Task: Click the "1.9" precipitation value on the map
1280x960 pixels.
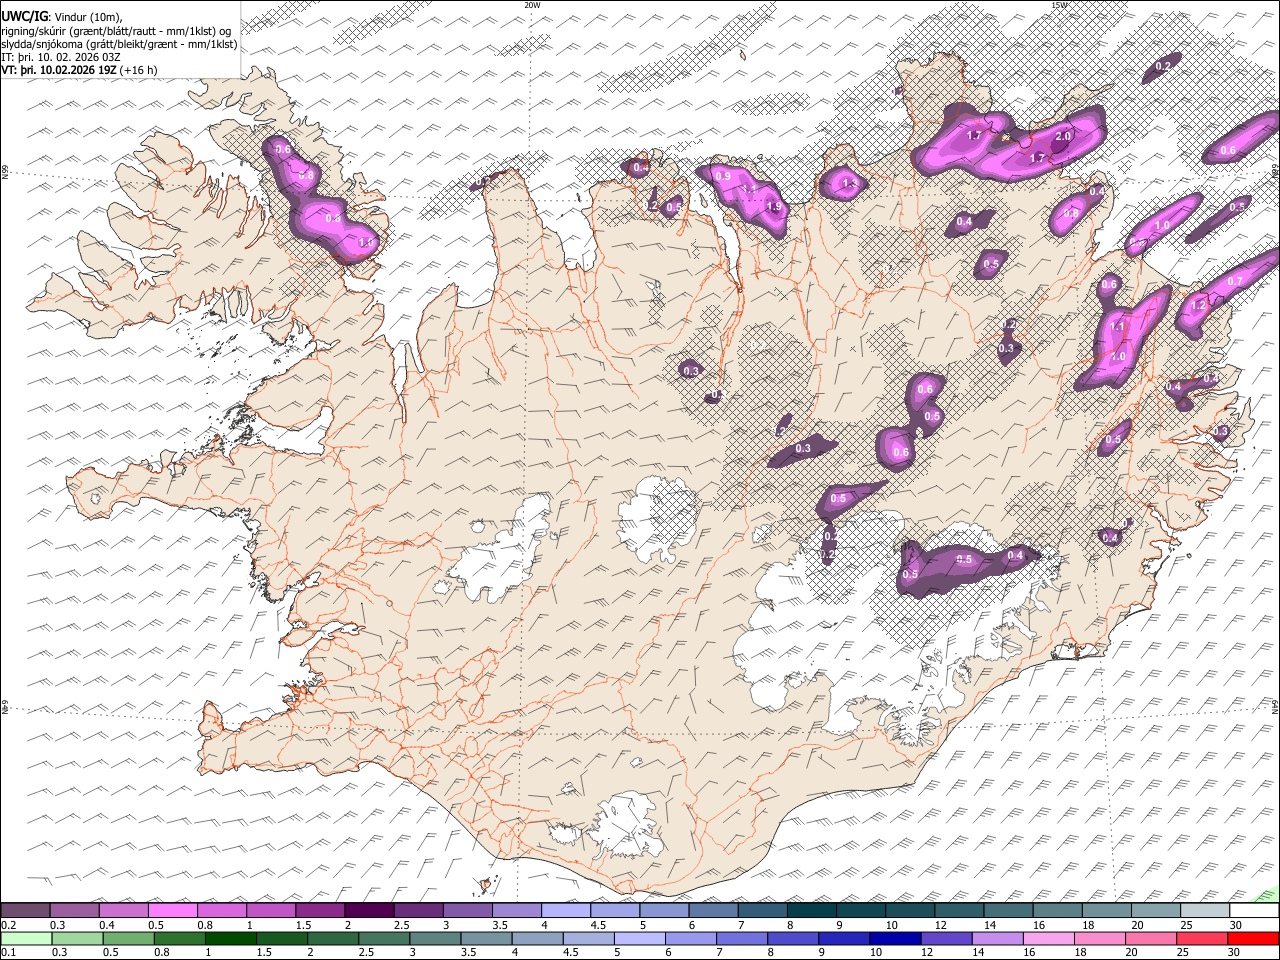Action: [773, 207]
